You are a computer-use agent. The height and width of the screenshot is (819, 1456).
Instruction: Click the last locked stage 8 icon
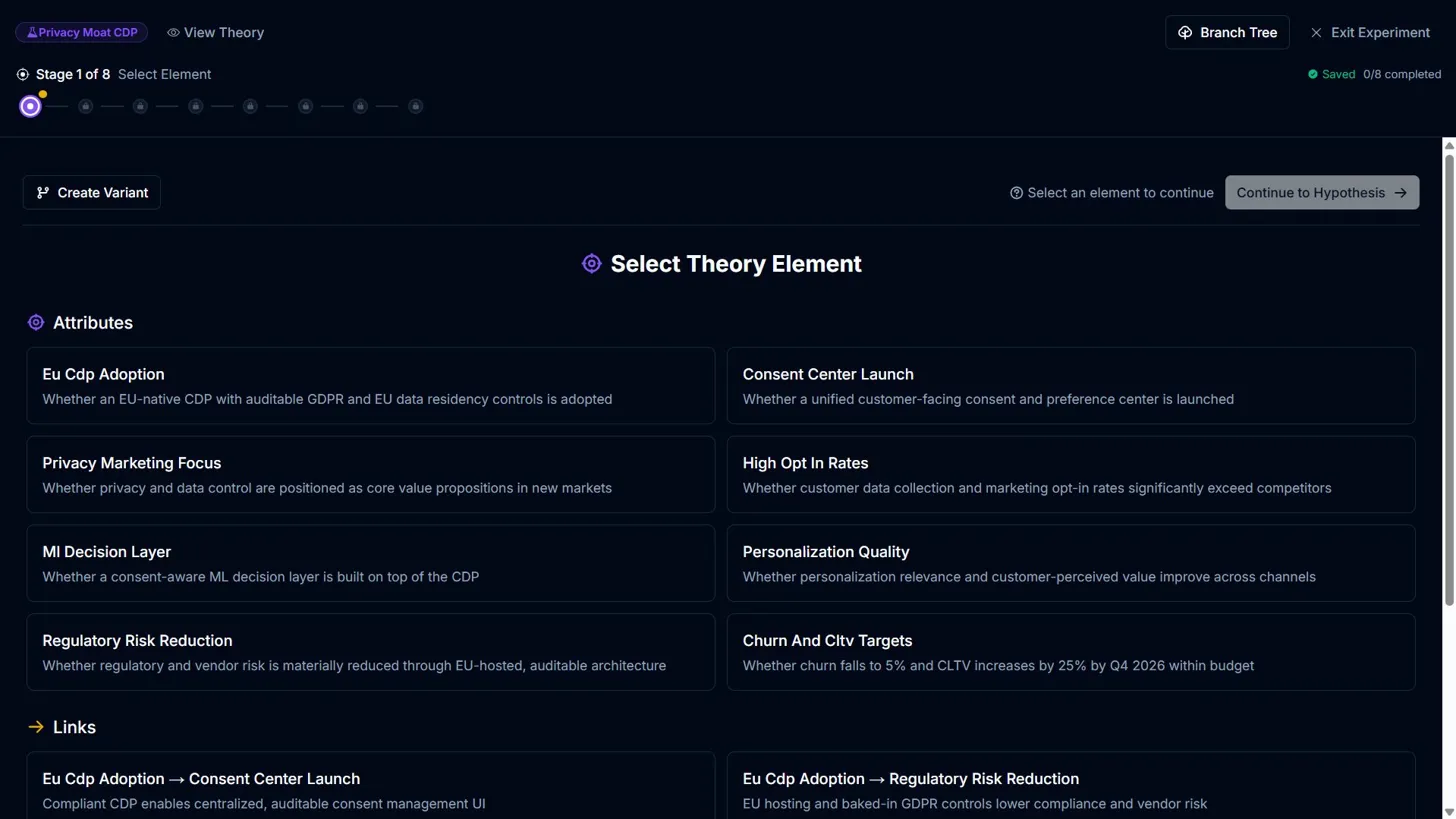coord(415,106)
